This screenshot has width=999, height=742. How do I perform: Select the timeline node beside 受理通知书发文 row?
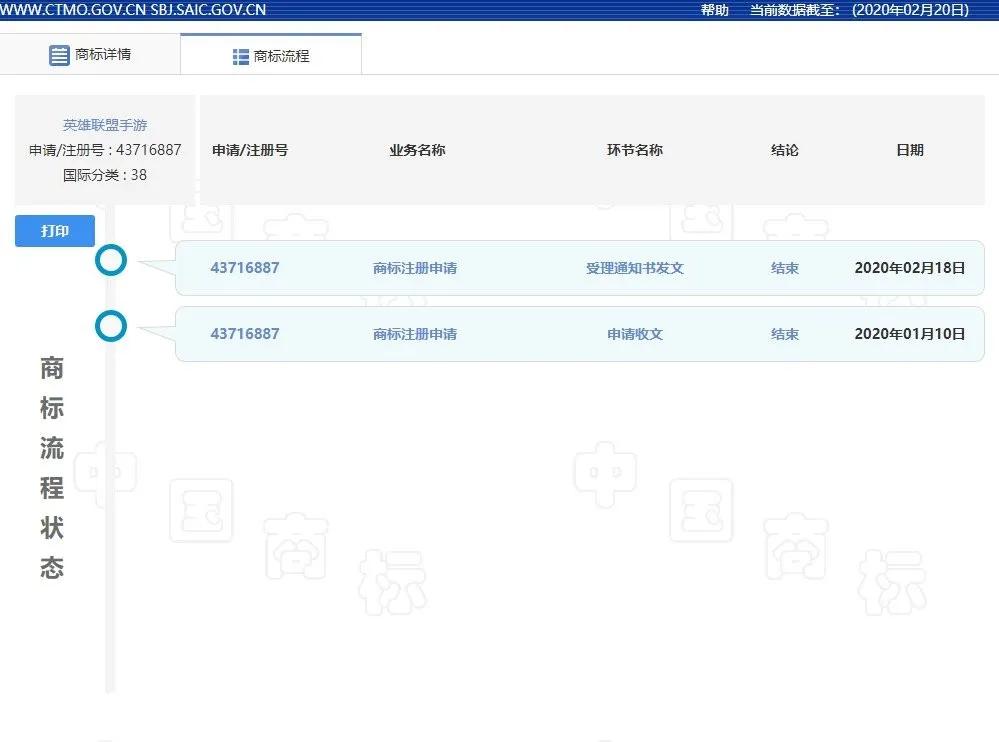pos(111,260)
